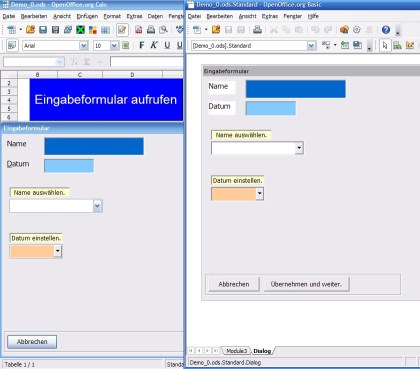Export directly as PDF in Calc

pos(139,30)
